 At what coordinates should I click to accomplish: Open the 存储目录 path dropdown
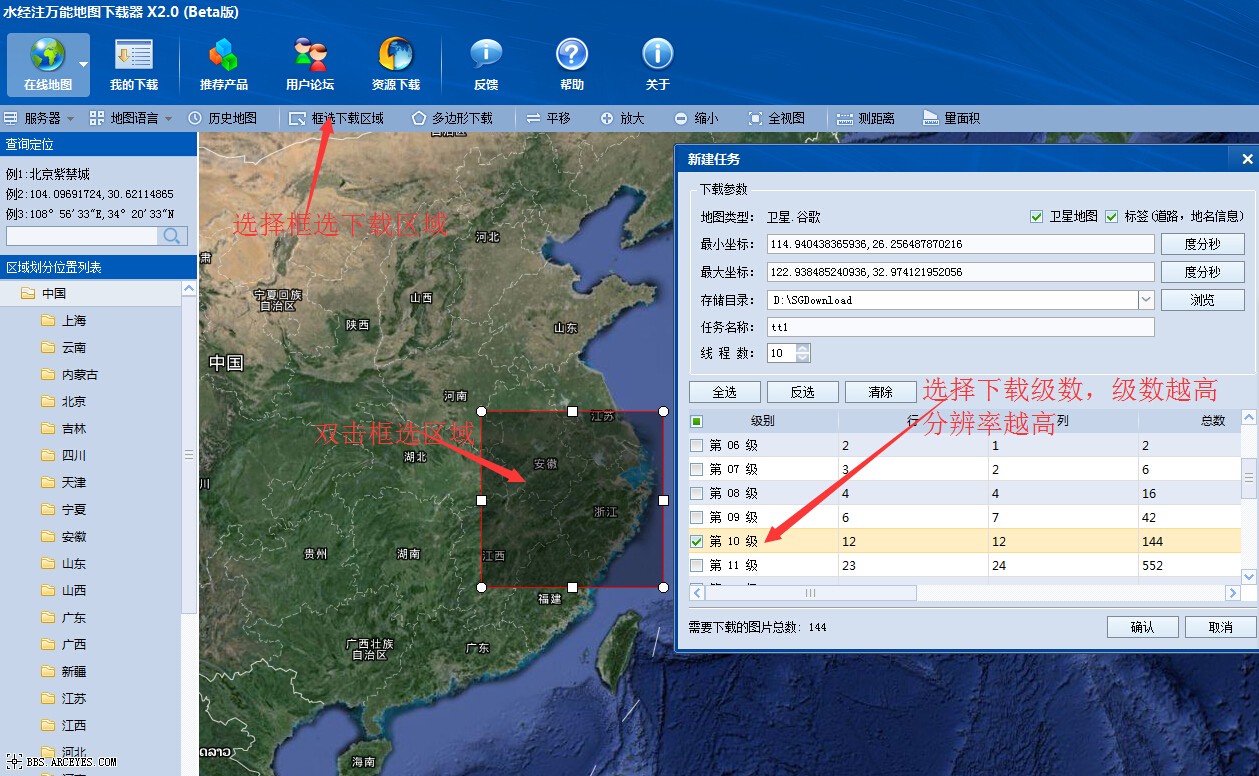click(1146, 300)
